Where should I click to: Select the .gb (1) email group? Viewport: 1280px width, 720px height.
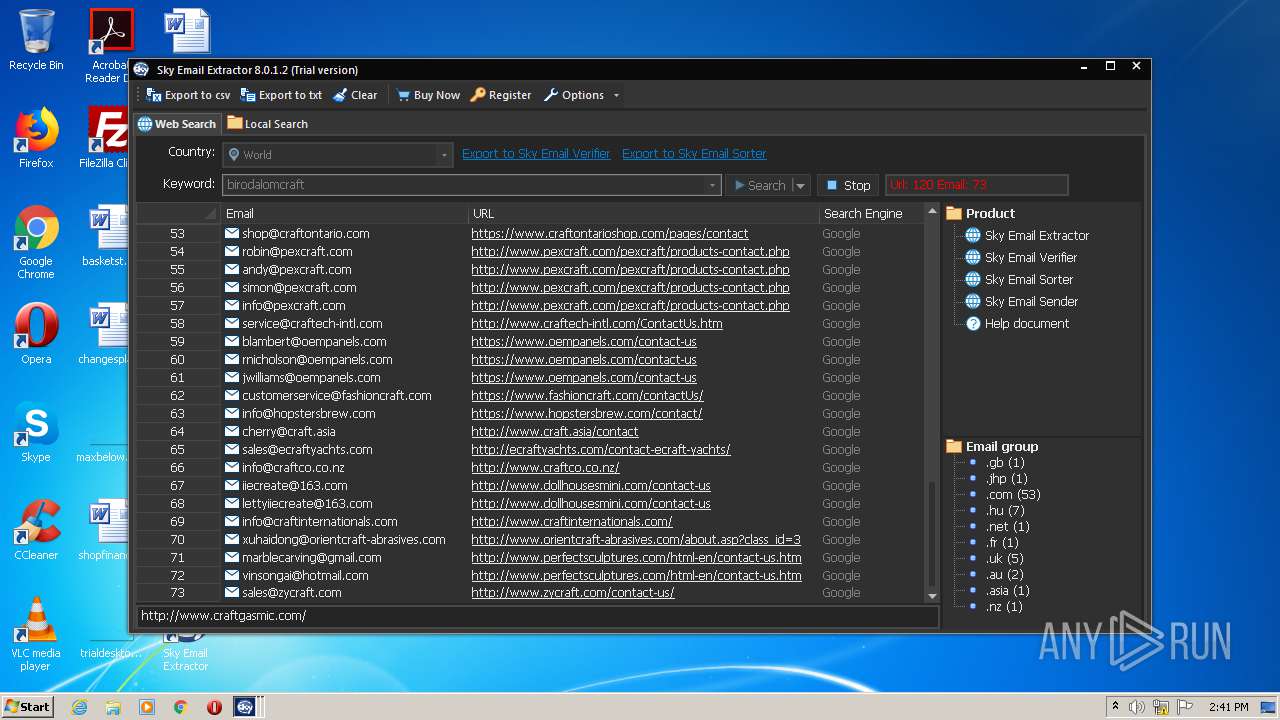1005,462
